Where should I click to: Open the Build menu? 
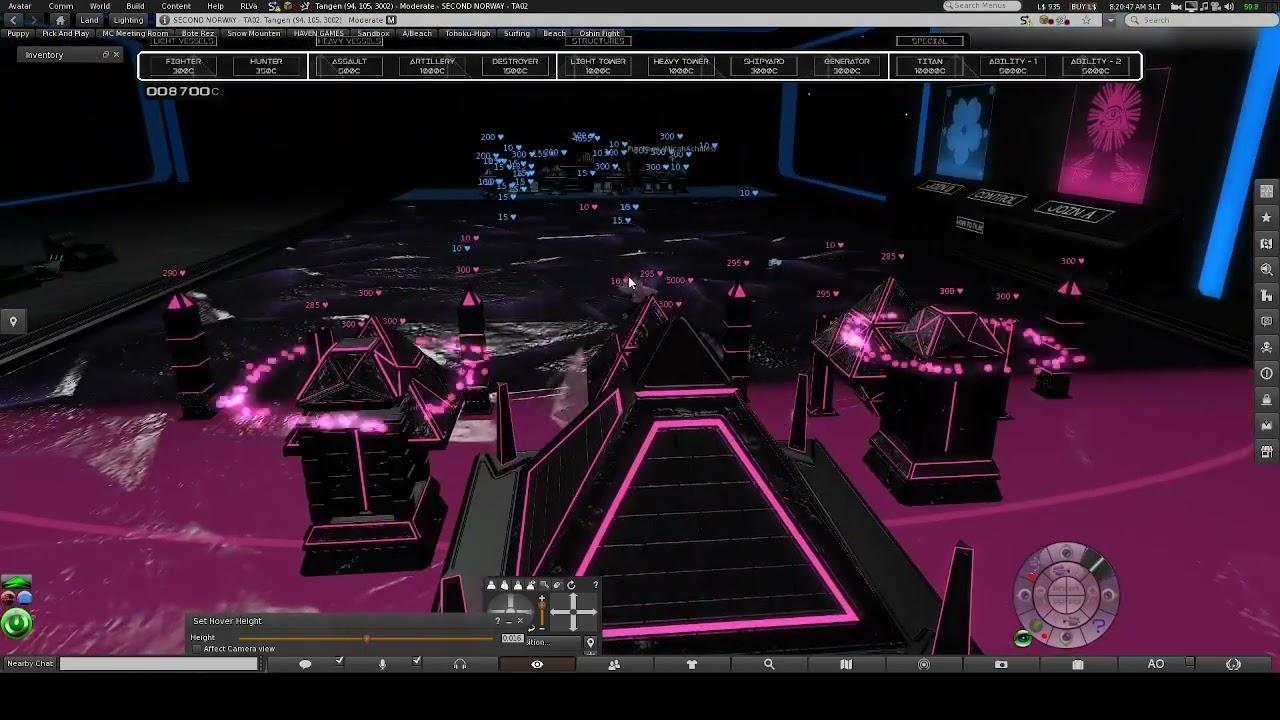click(x=135, y=6)
